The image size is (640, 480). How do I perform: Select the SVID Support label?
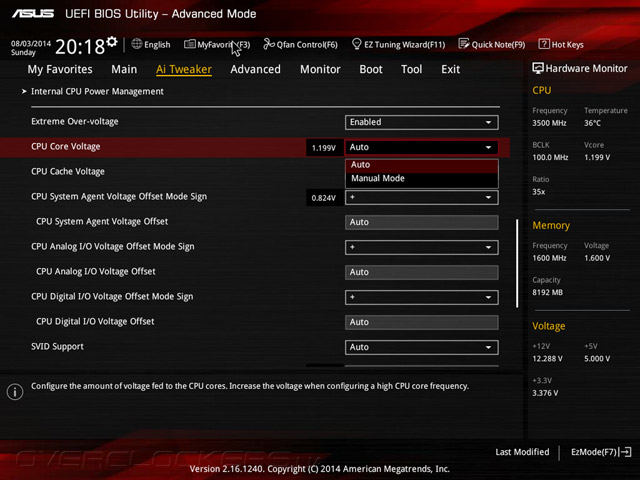pos(57,347)
